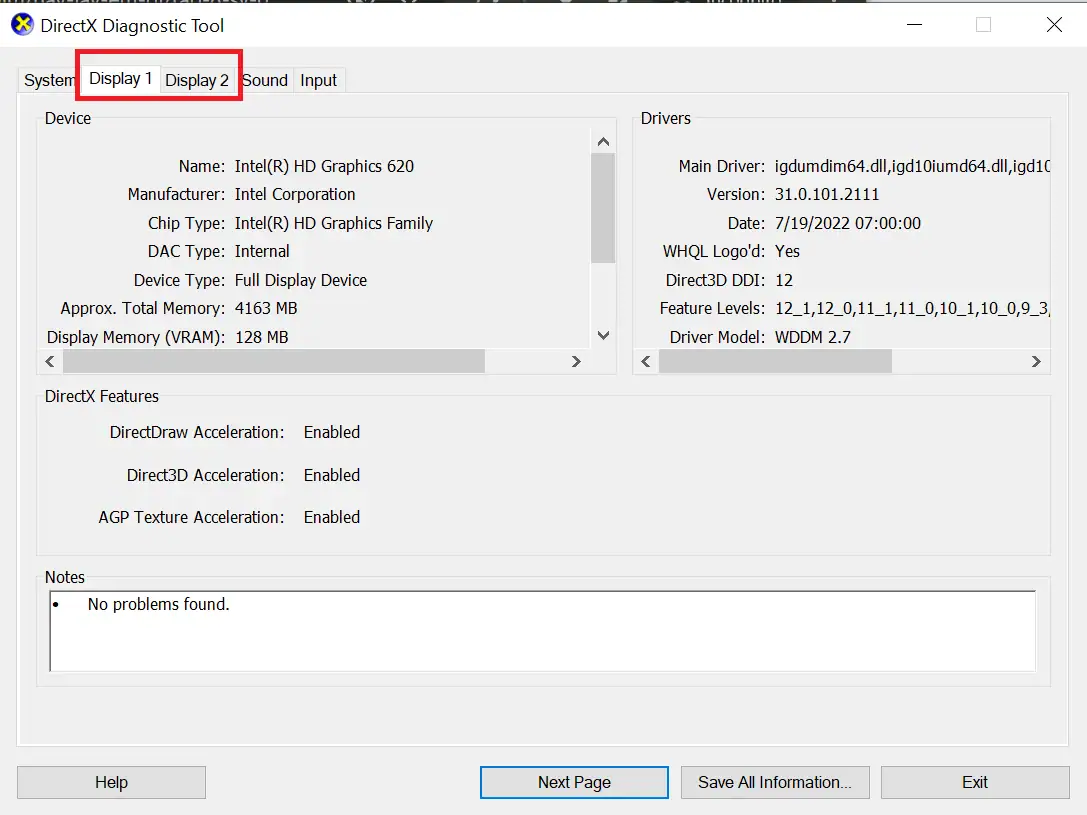
Task: Switch to the System tab
Action: pos(48,81)
